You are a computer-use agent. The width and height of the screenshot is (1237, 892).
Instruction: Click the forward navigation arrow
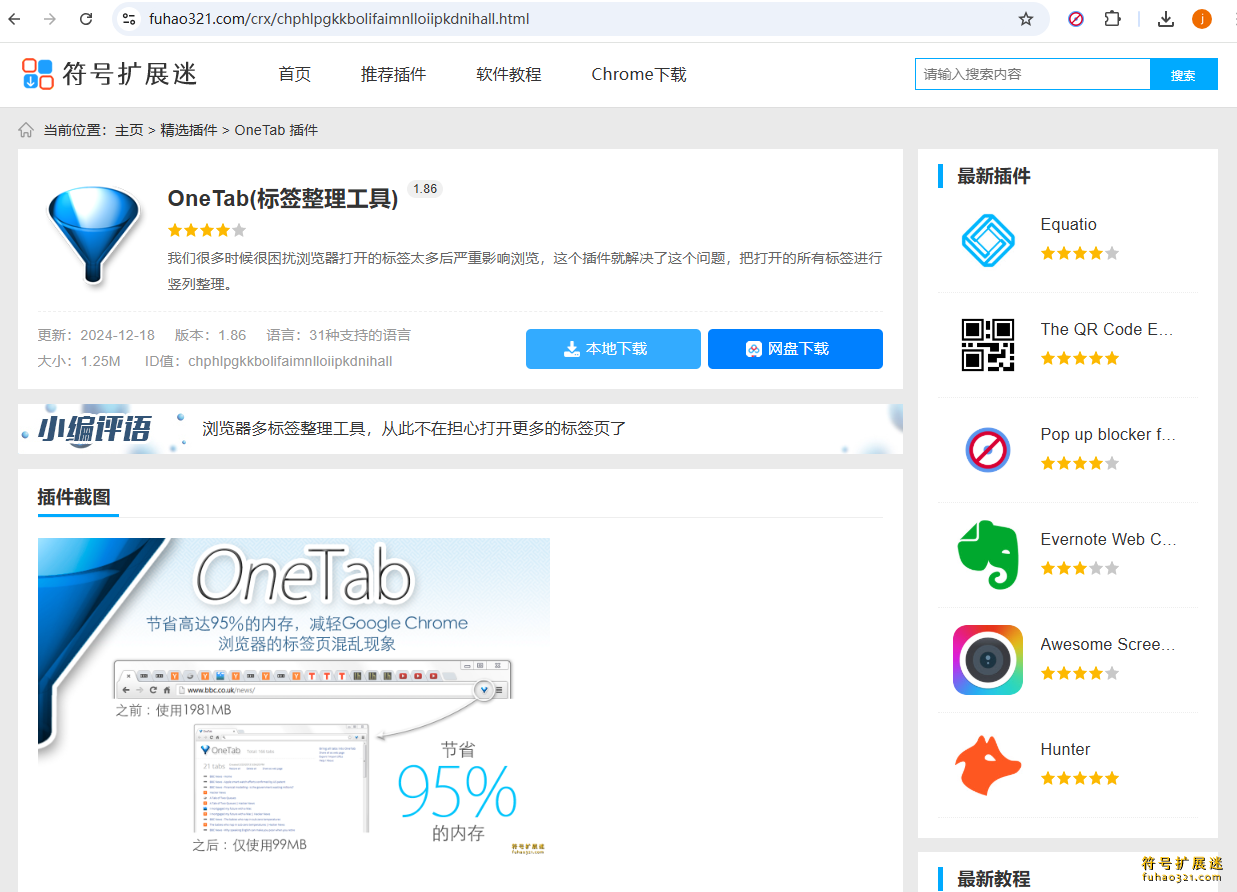click(x=50, y=19)
